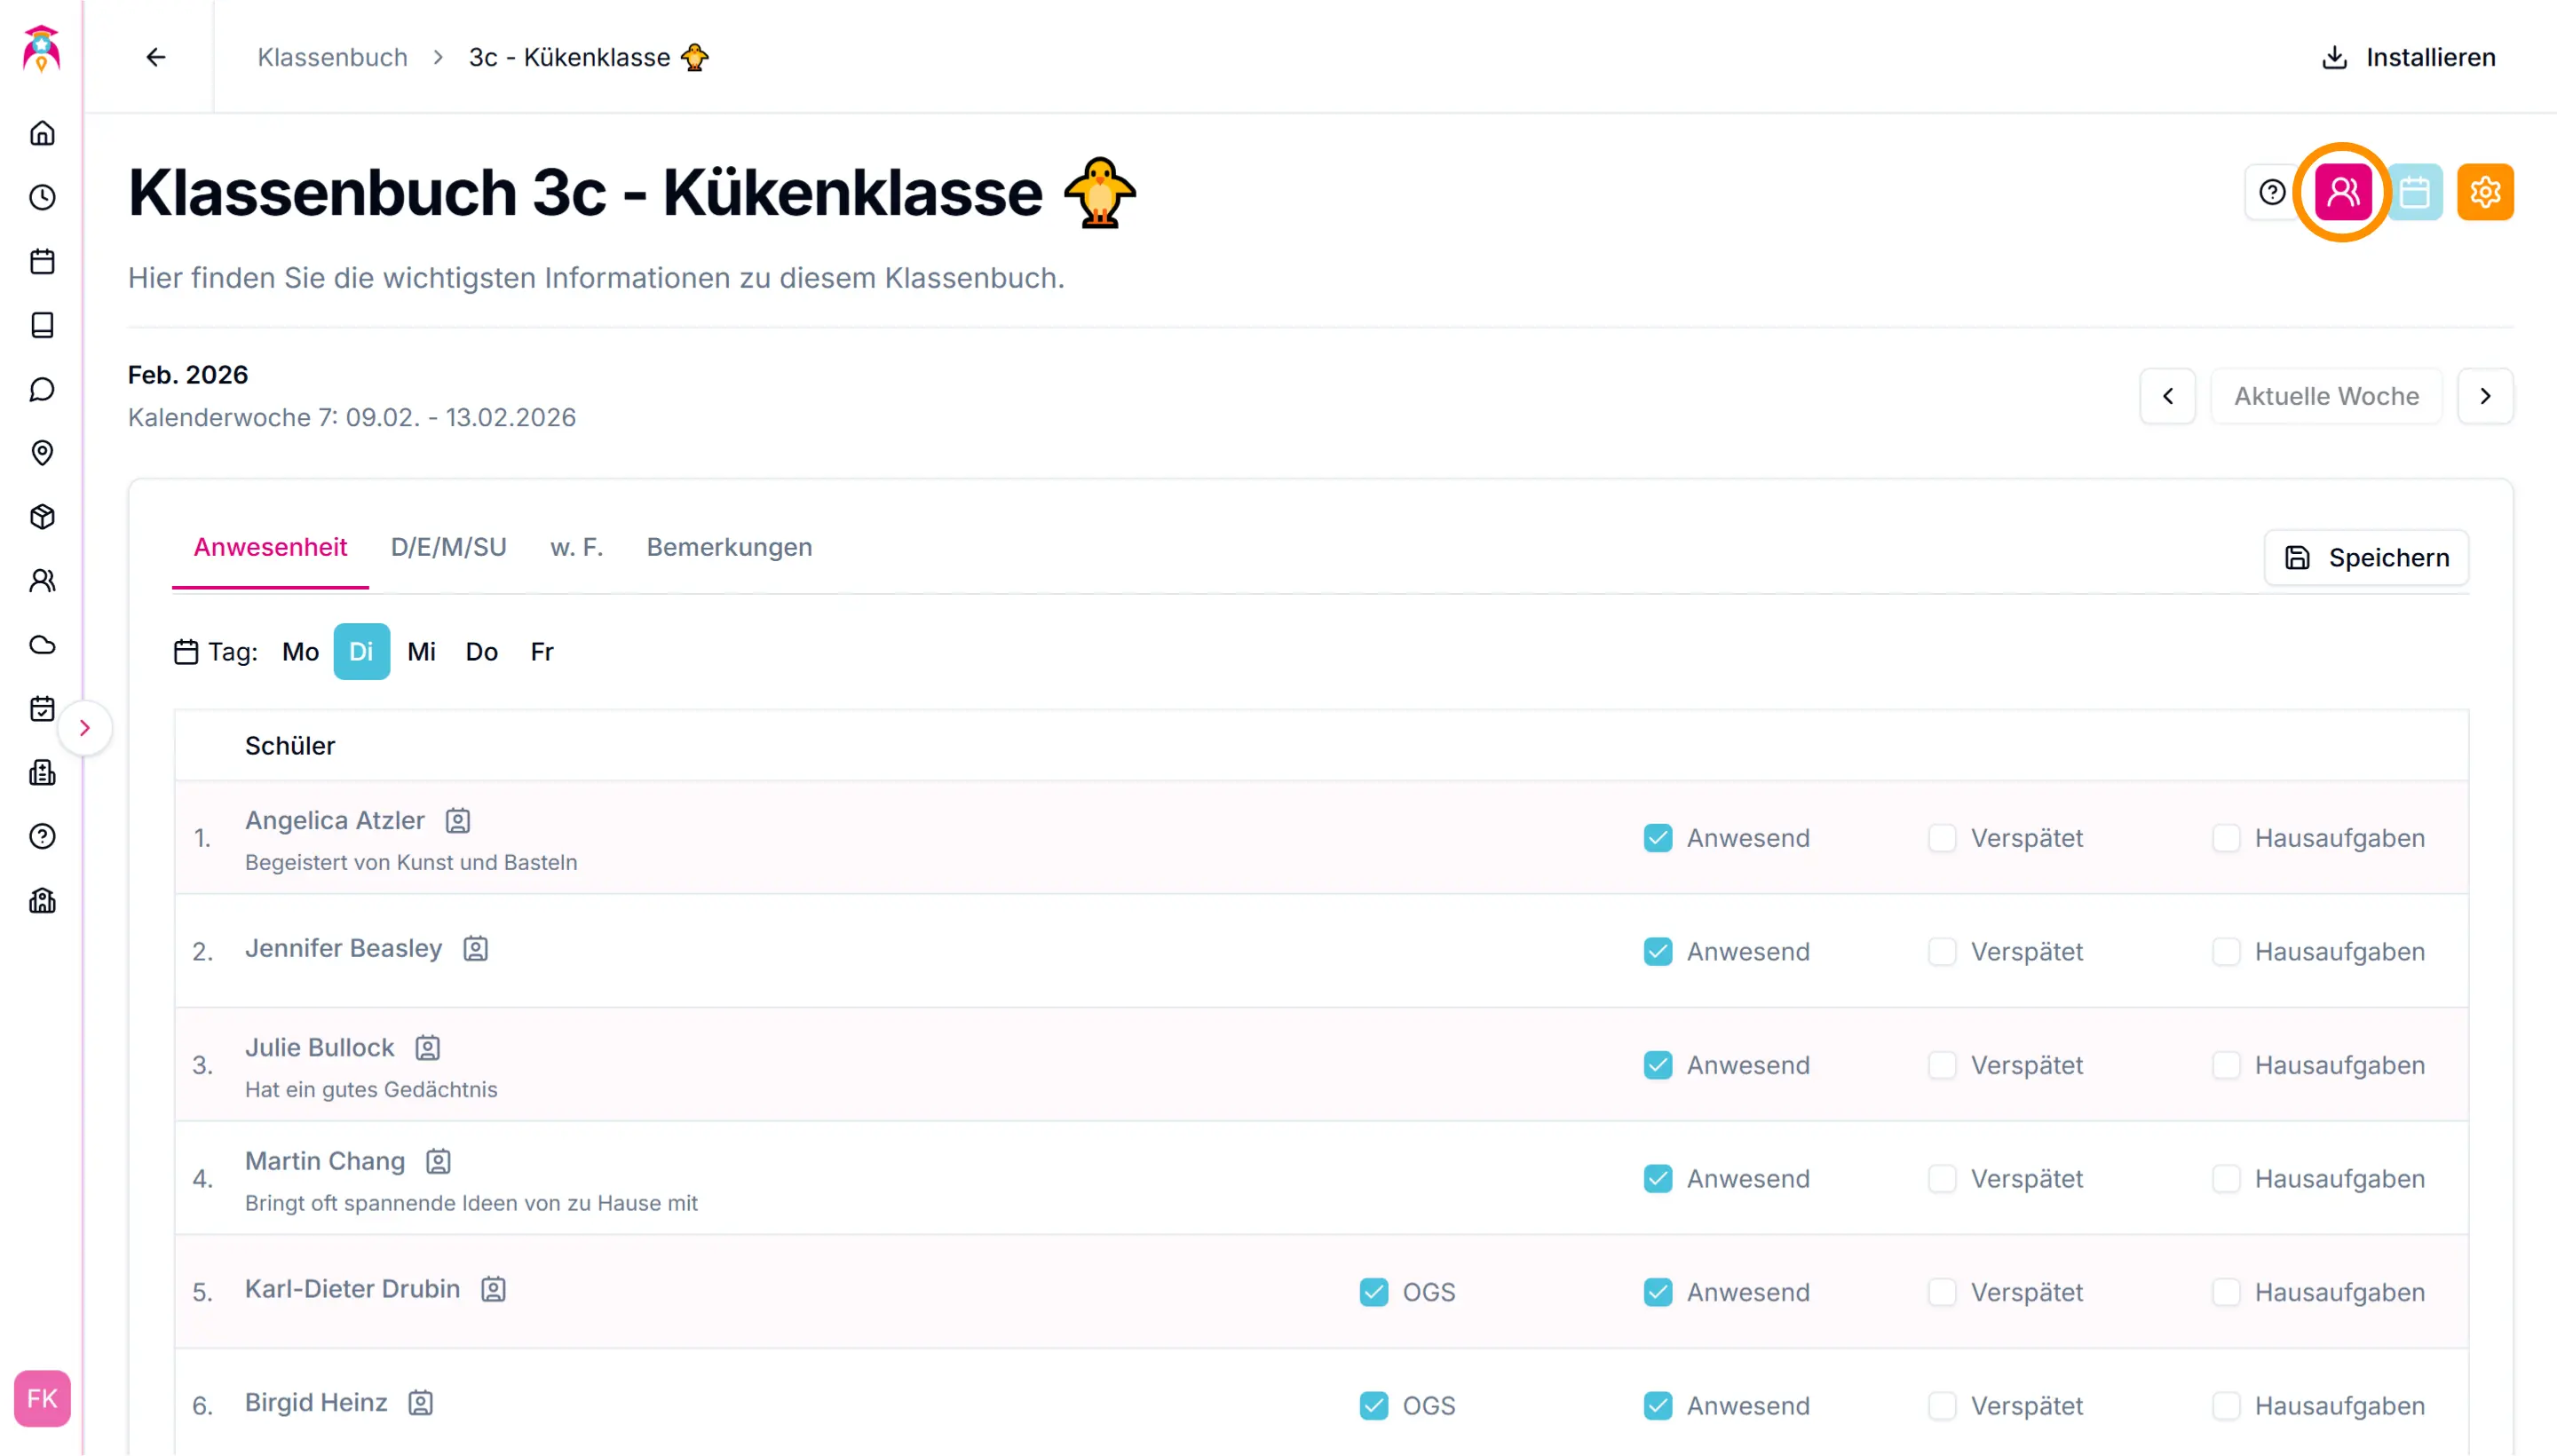Open the D/E/M/SU tab

(448, 547)
